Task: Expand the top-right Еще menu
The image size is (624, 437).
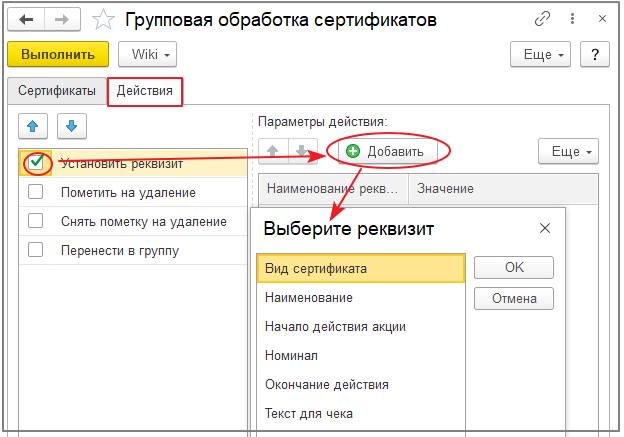Action: click(541, 54)
